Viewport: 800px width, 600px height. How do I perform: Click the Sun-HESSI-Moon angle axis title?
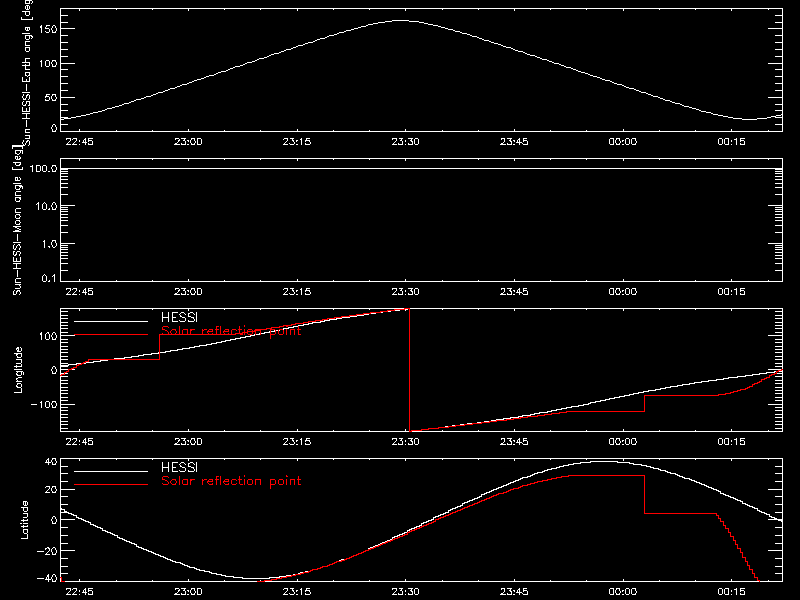click(x=17, y=220)
